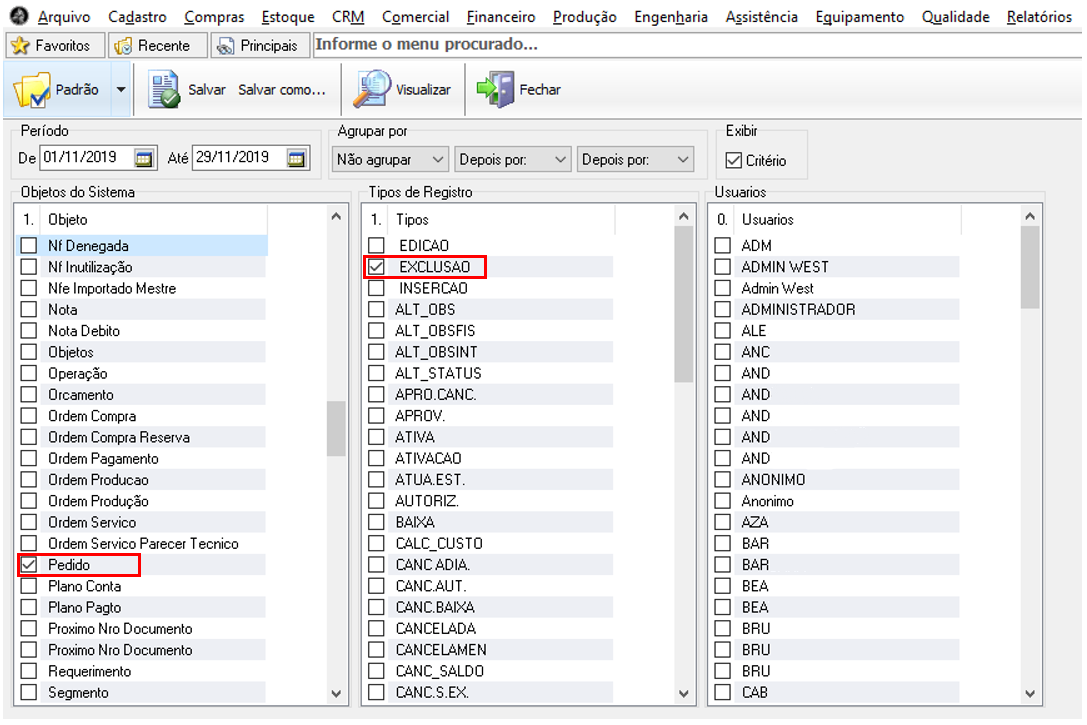Open the second Depois por dropdown
This screenshot has width=1087, height=725.
coord(635,159)
